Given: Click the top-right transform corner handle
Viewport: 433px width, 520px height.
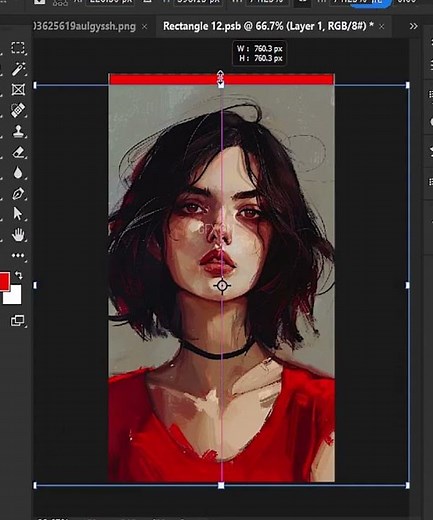Looking at the screenshot, I should [408, 85].
